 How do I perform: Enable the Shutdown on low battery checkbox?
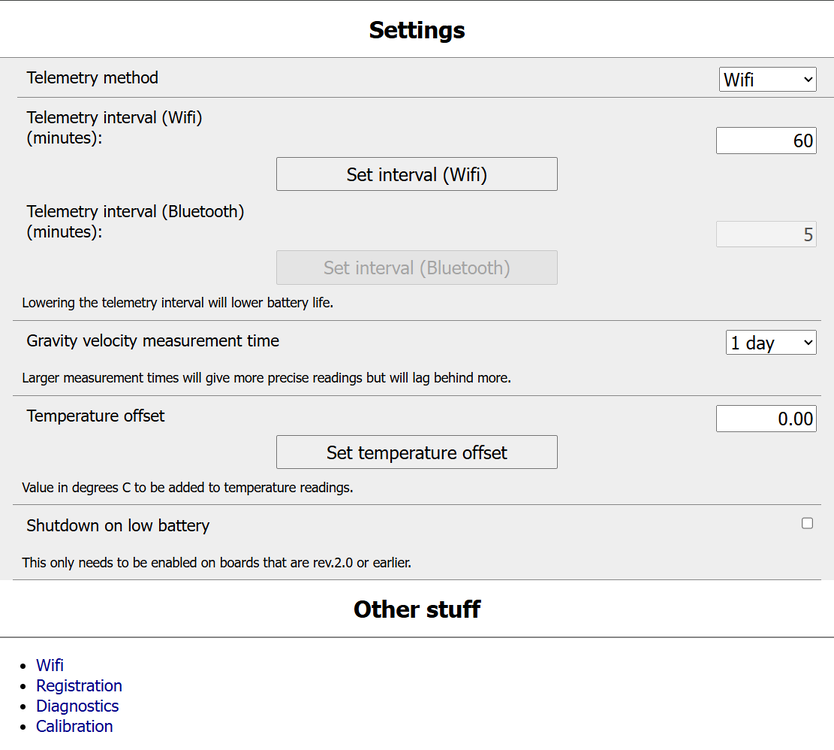807,523
